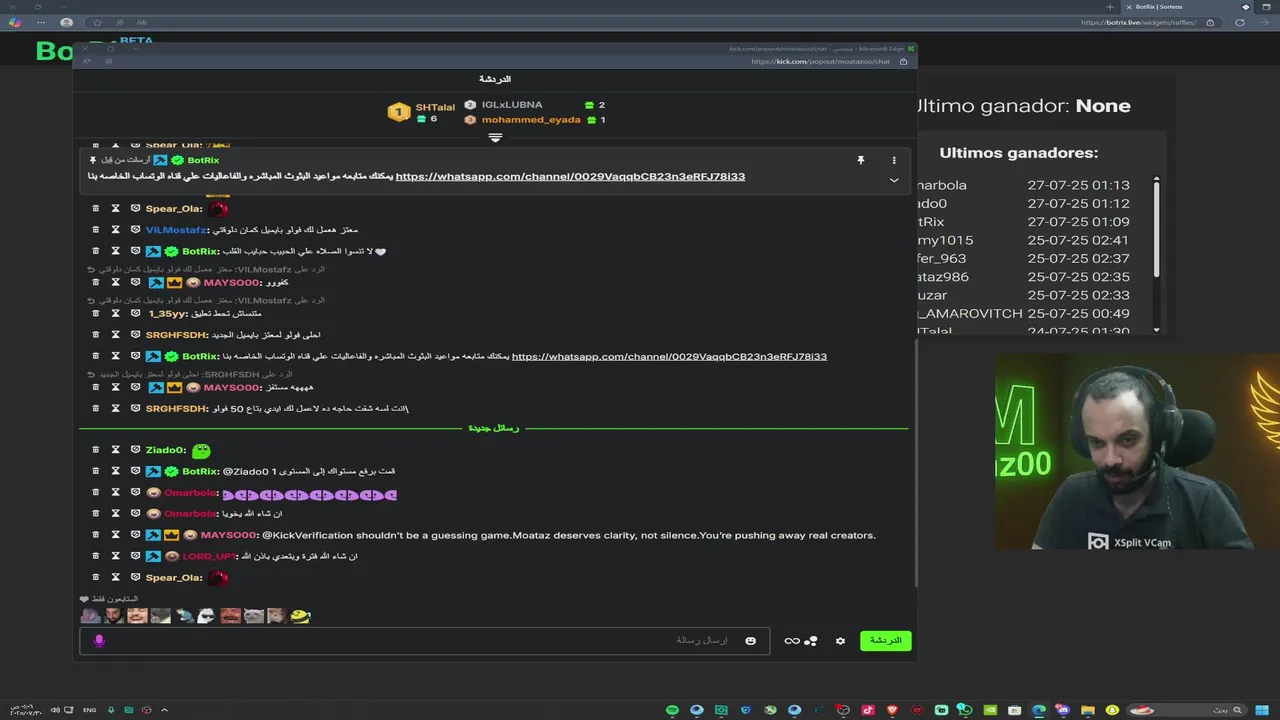Viewport: 1280px width, 720px height.
Task: Delete VILMostafz's message with the trash icon
Action: [x=96, y=230]
